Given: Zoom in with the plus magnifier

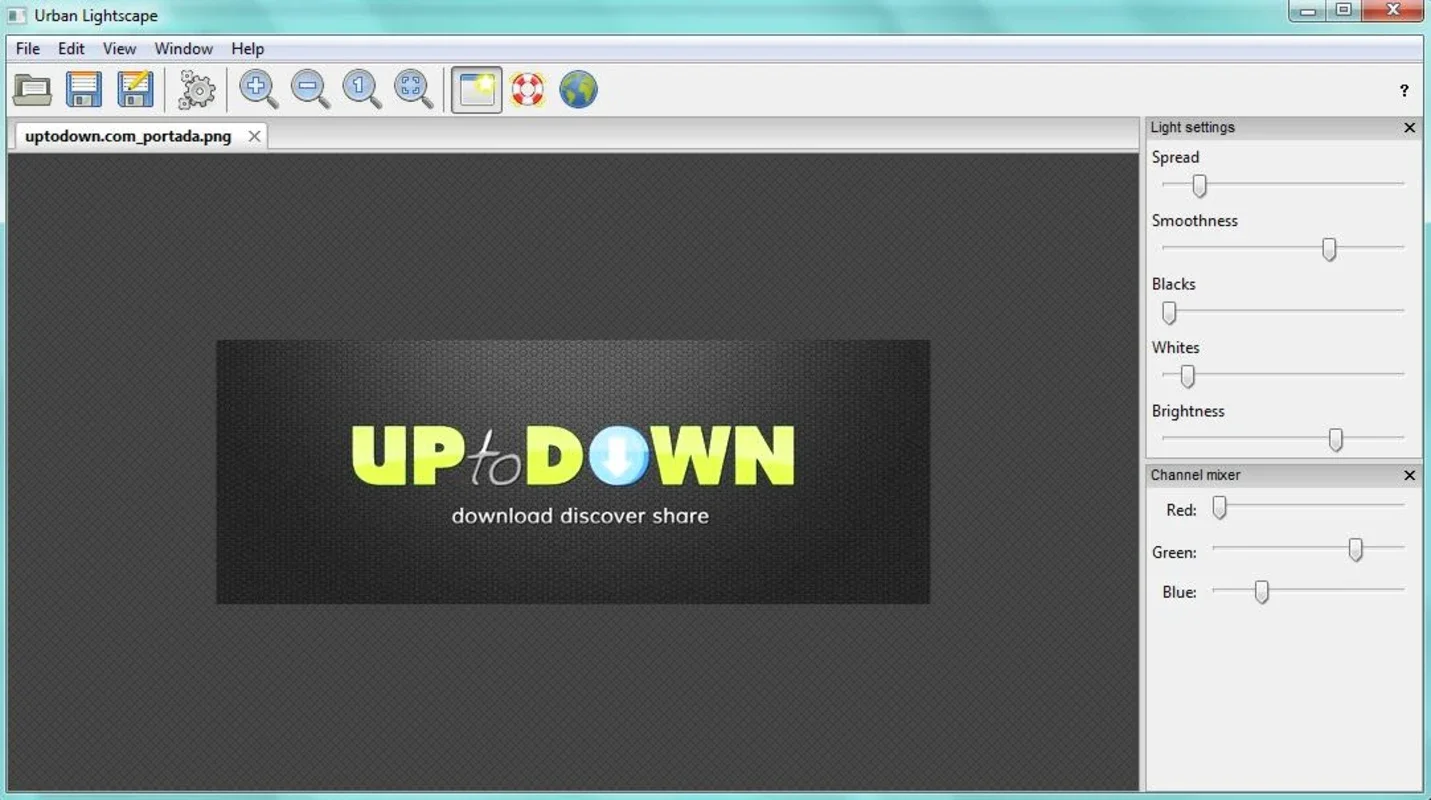Looking at the screenshot, I should (x=259, y=90).
